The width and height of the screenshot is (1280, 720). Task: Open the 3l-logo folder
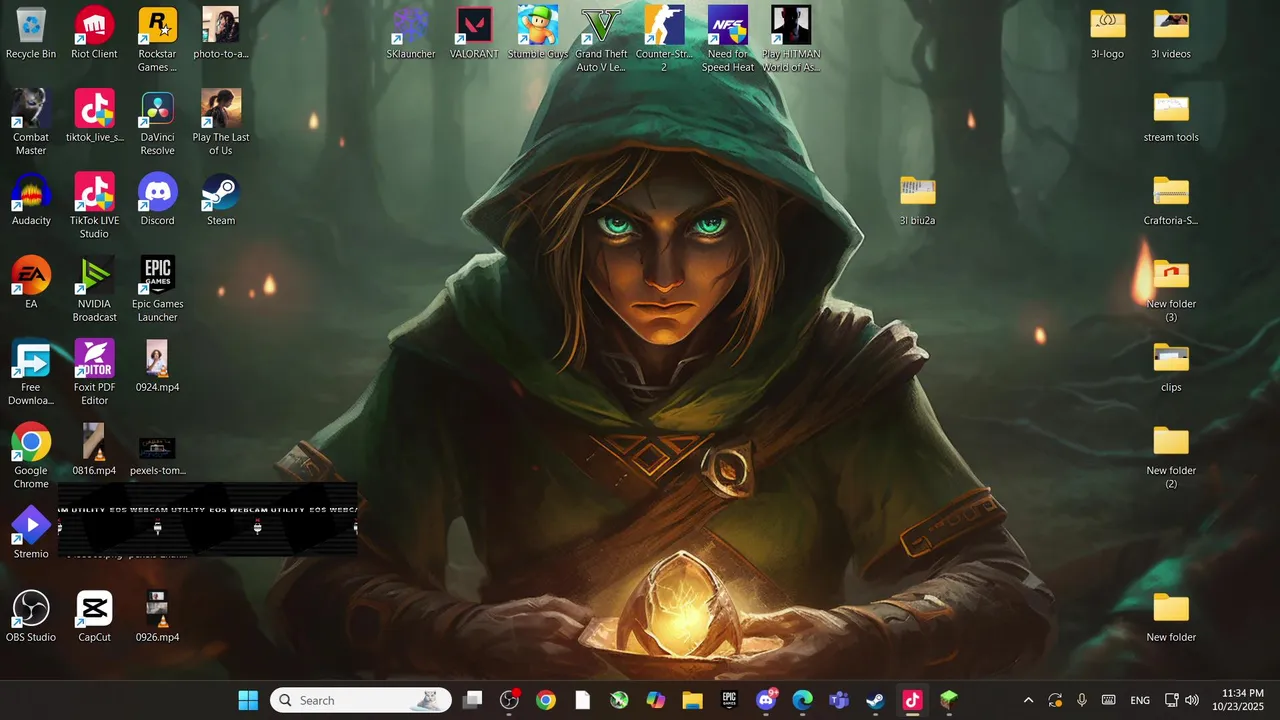click(x=1108, y=33)
